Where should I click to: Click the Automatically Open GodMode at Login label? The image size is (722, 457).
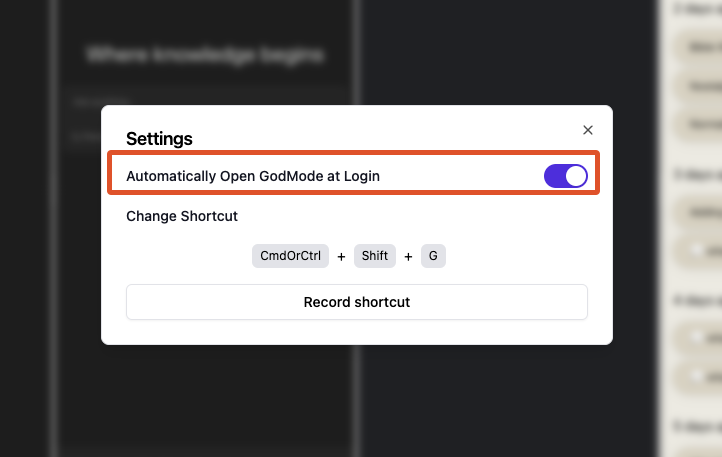click(x=253, y=176)
